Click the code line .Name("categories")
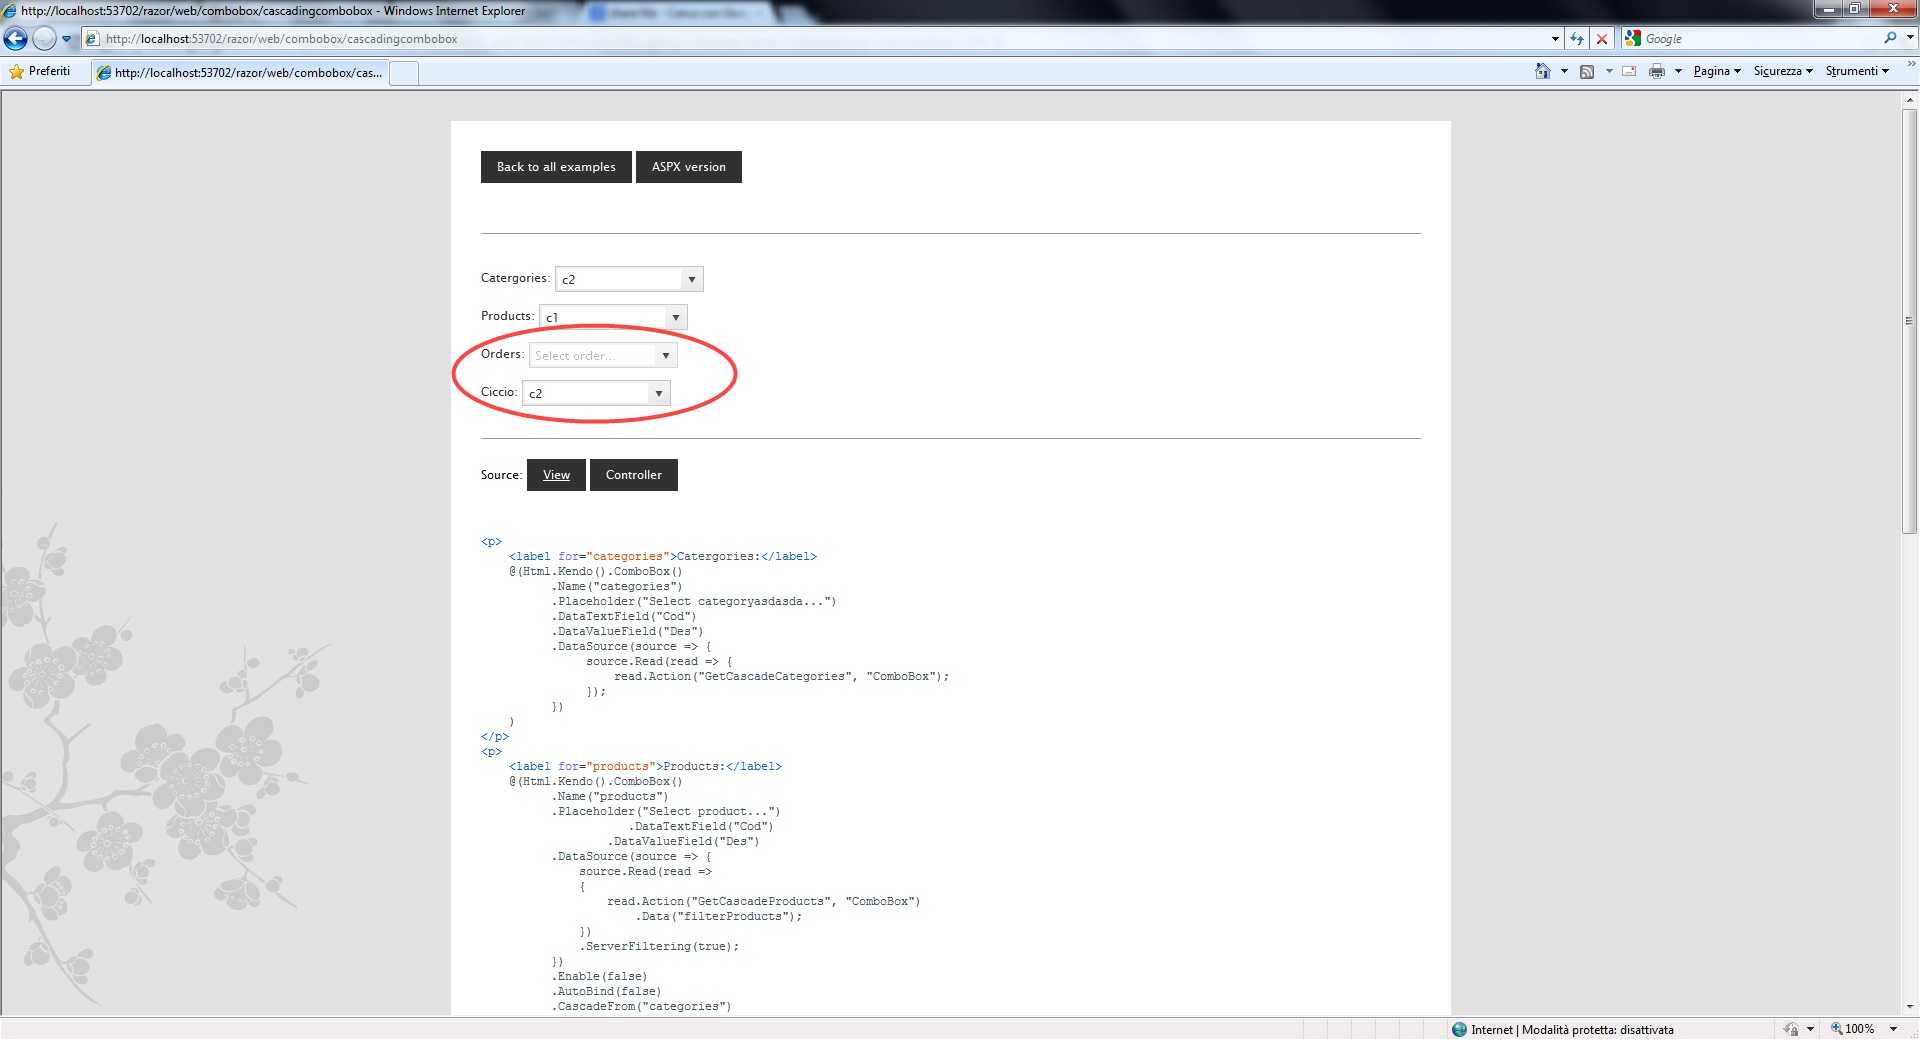 tap(616, 586)
